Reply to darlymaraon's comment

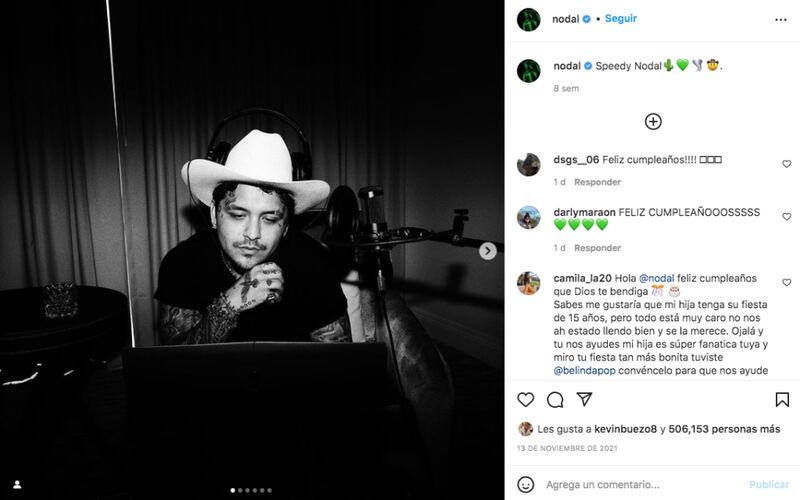597,248
